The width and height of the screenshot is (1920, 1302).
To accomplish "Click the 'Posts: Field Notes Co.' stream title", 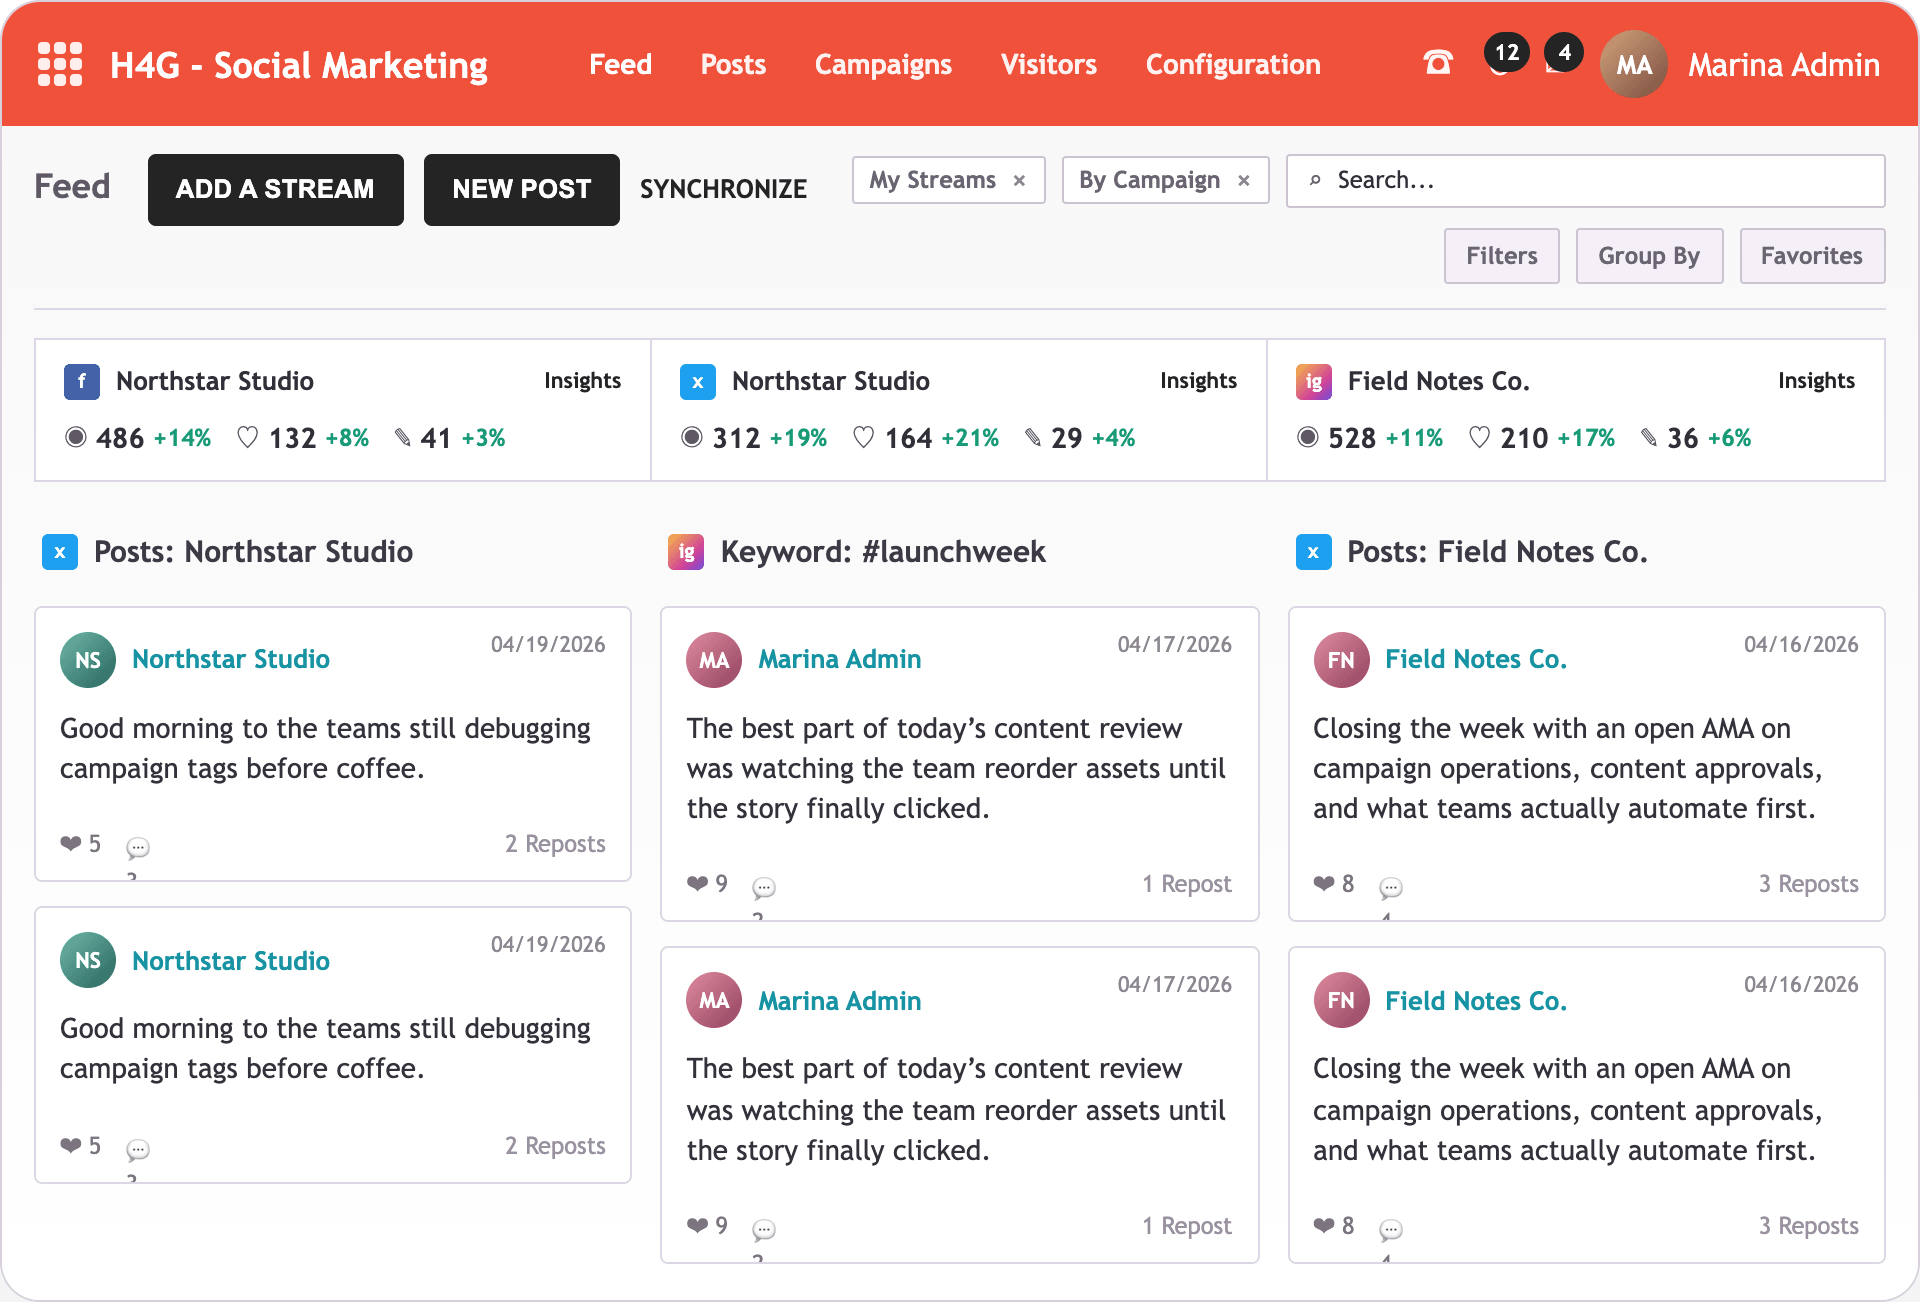I will coord(1497,552).
